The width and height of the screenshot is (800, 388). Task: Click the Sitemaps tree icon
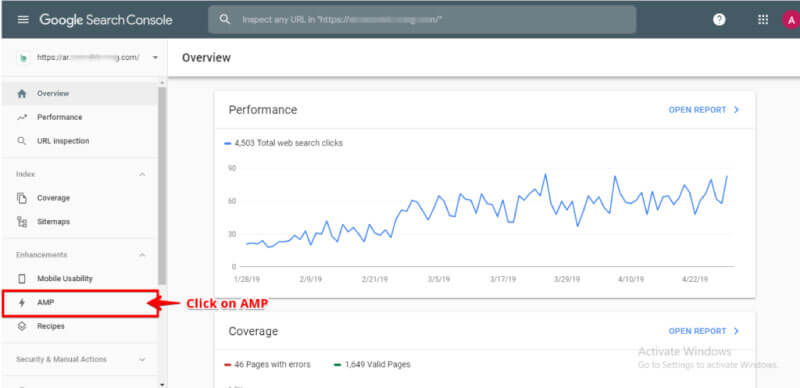point(21,222)
